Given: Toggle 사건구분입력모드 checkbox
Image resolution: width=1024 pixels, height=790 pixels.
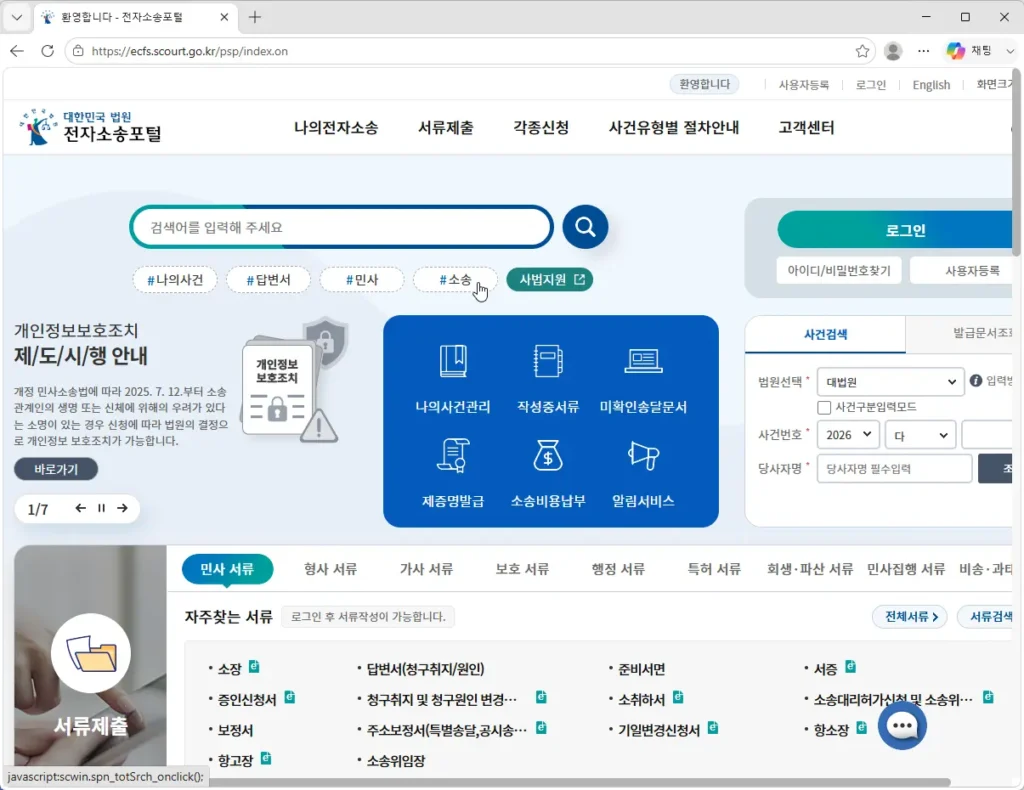Looking at the screenshot, I should tap(824, 407).
